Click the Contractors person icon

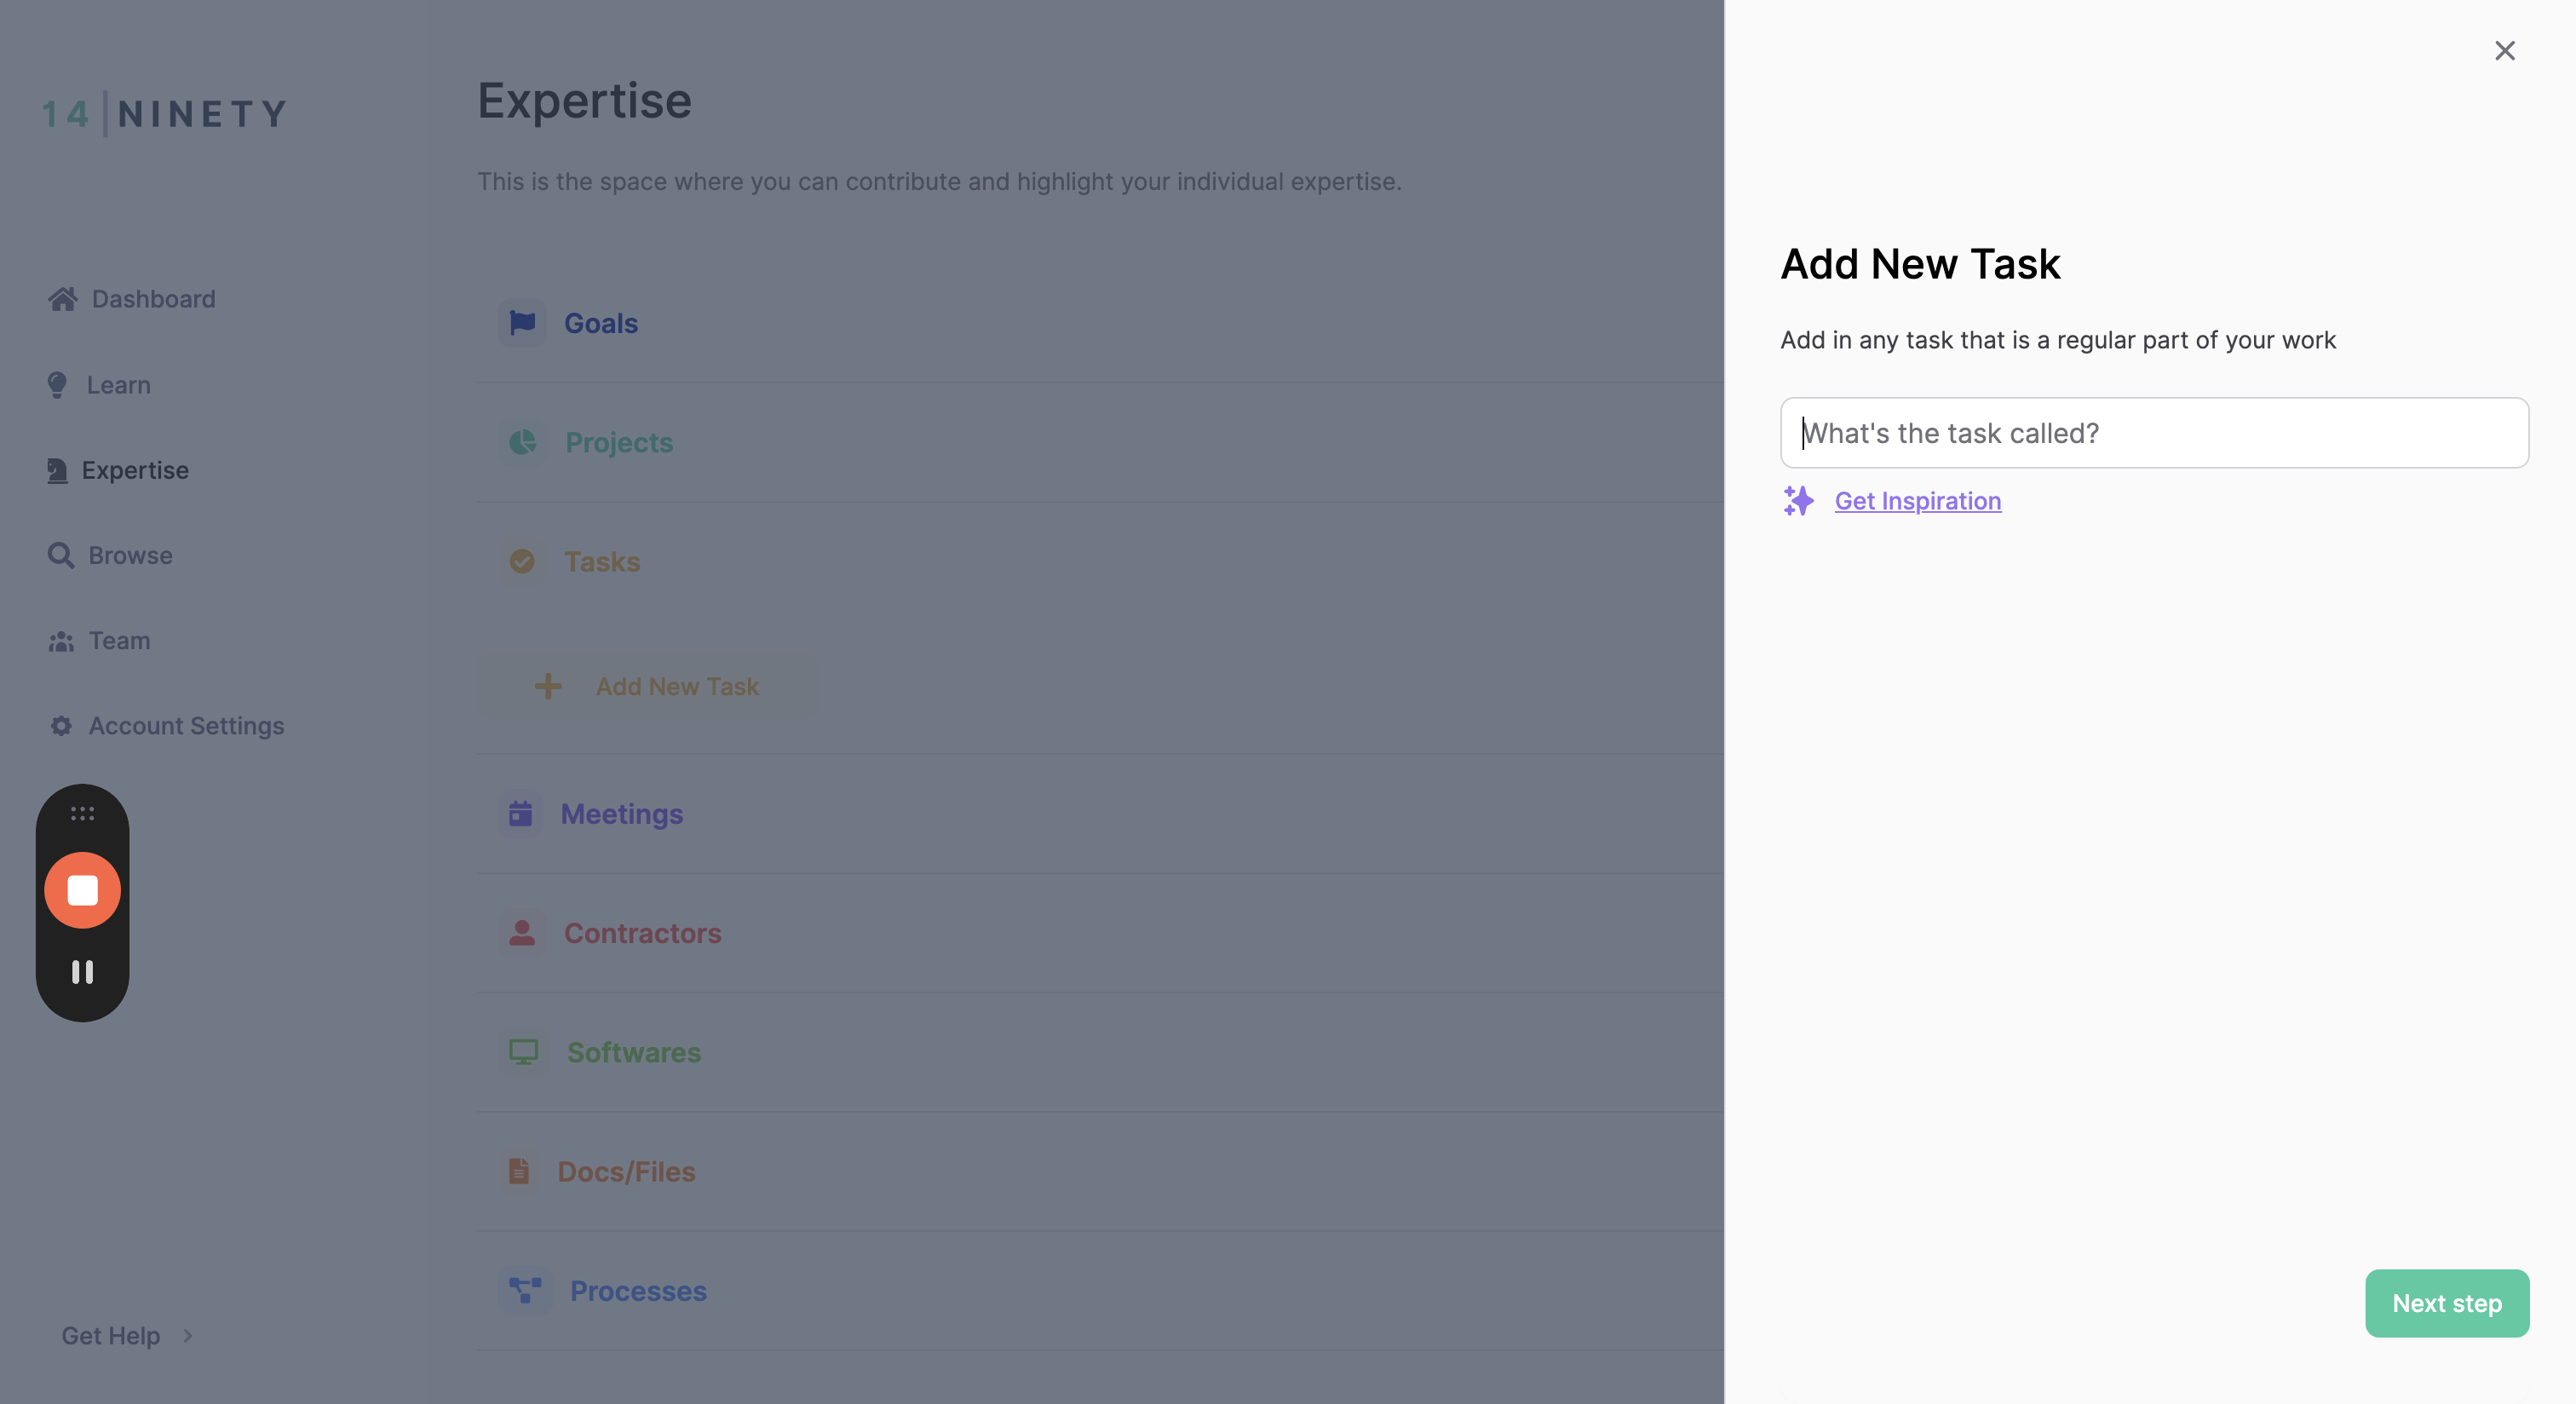pos(522,933)
